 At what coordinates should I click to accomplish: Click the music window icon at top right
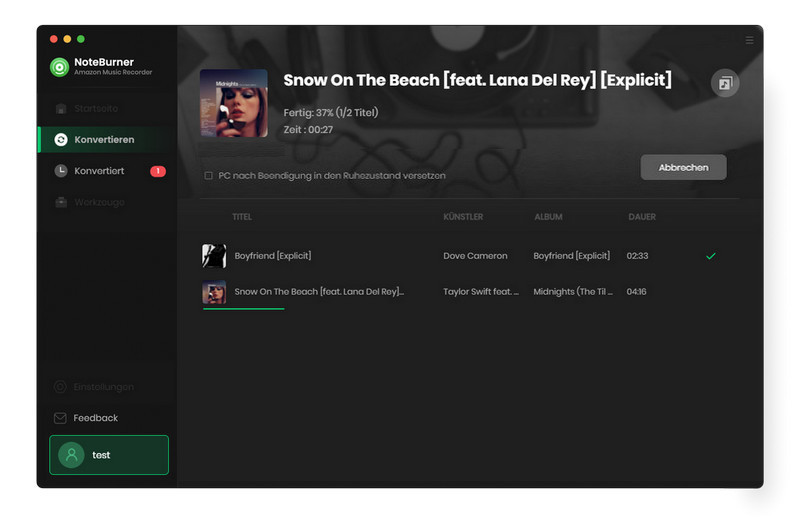pyautogui.click(x=725, y=83)
